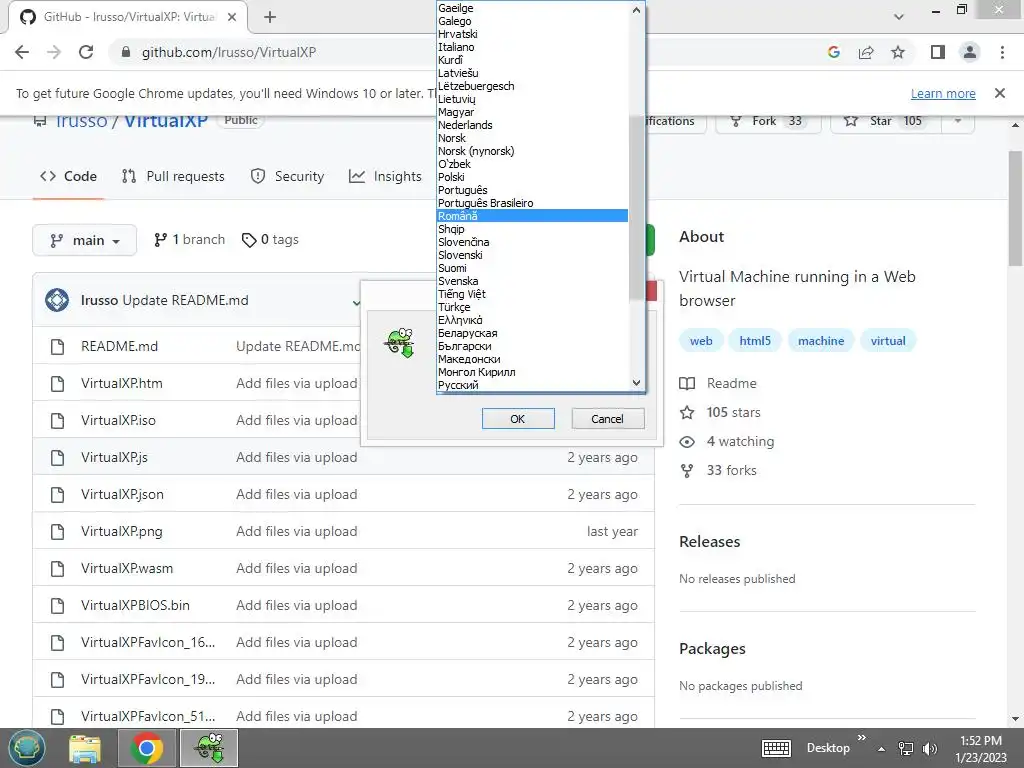The image size is (1024, 768).
Task: Click the share page icon
Action: (866, 52)
